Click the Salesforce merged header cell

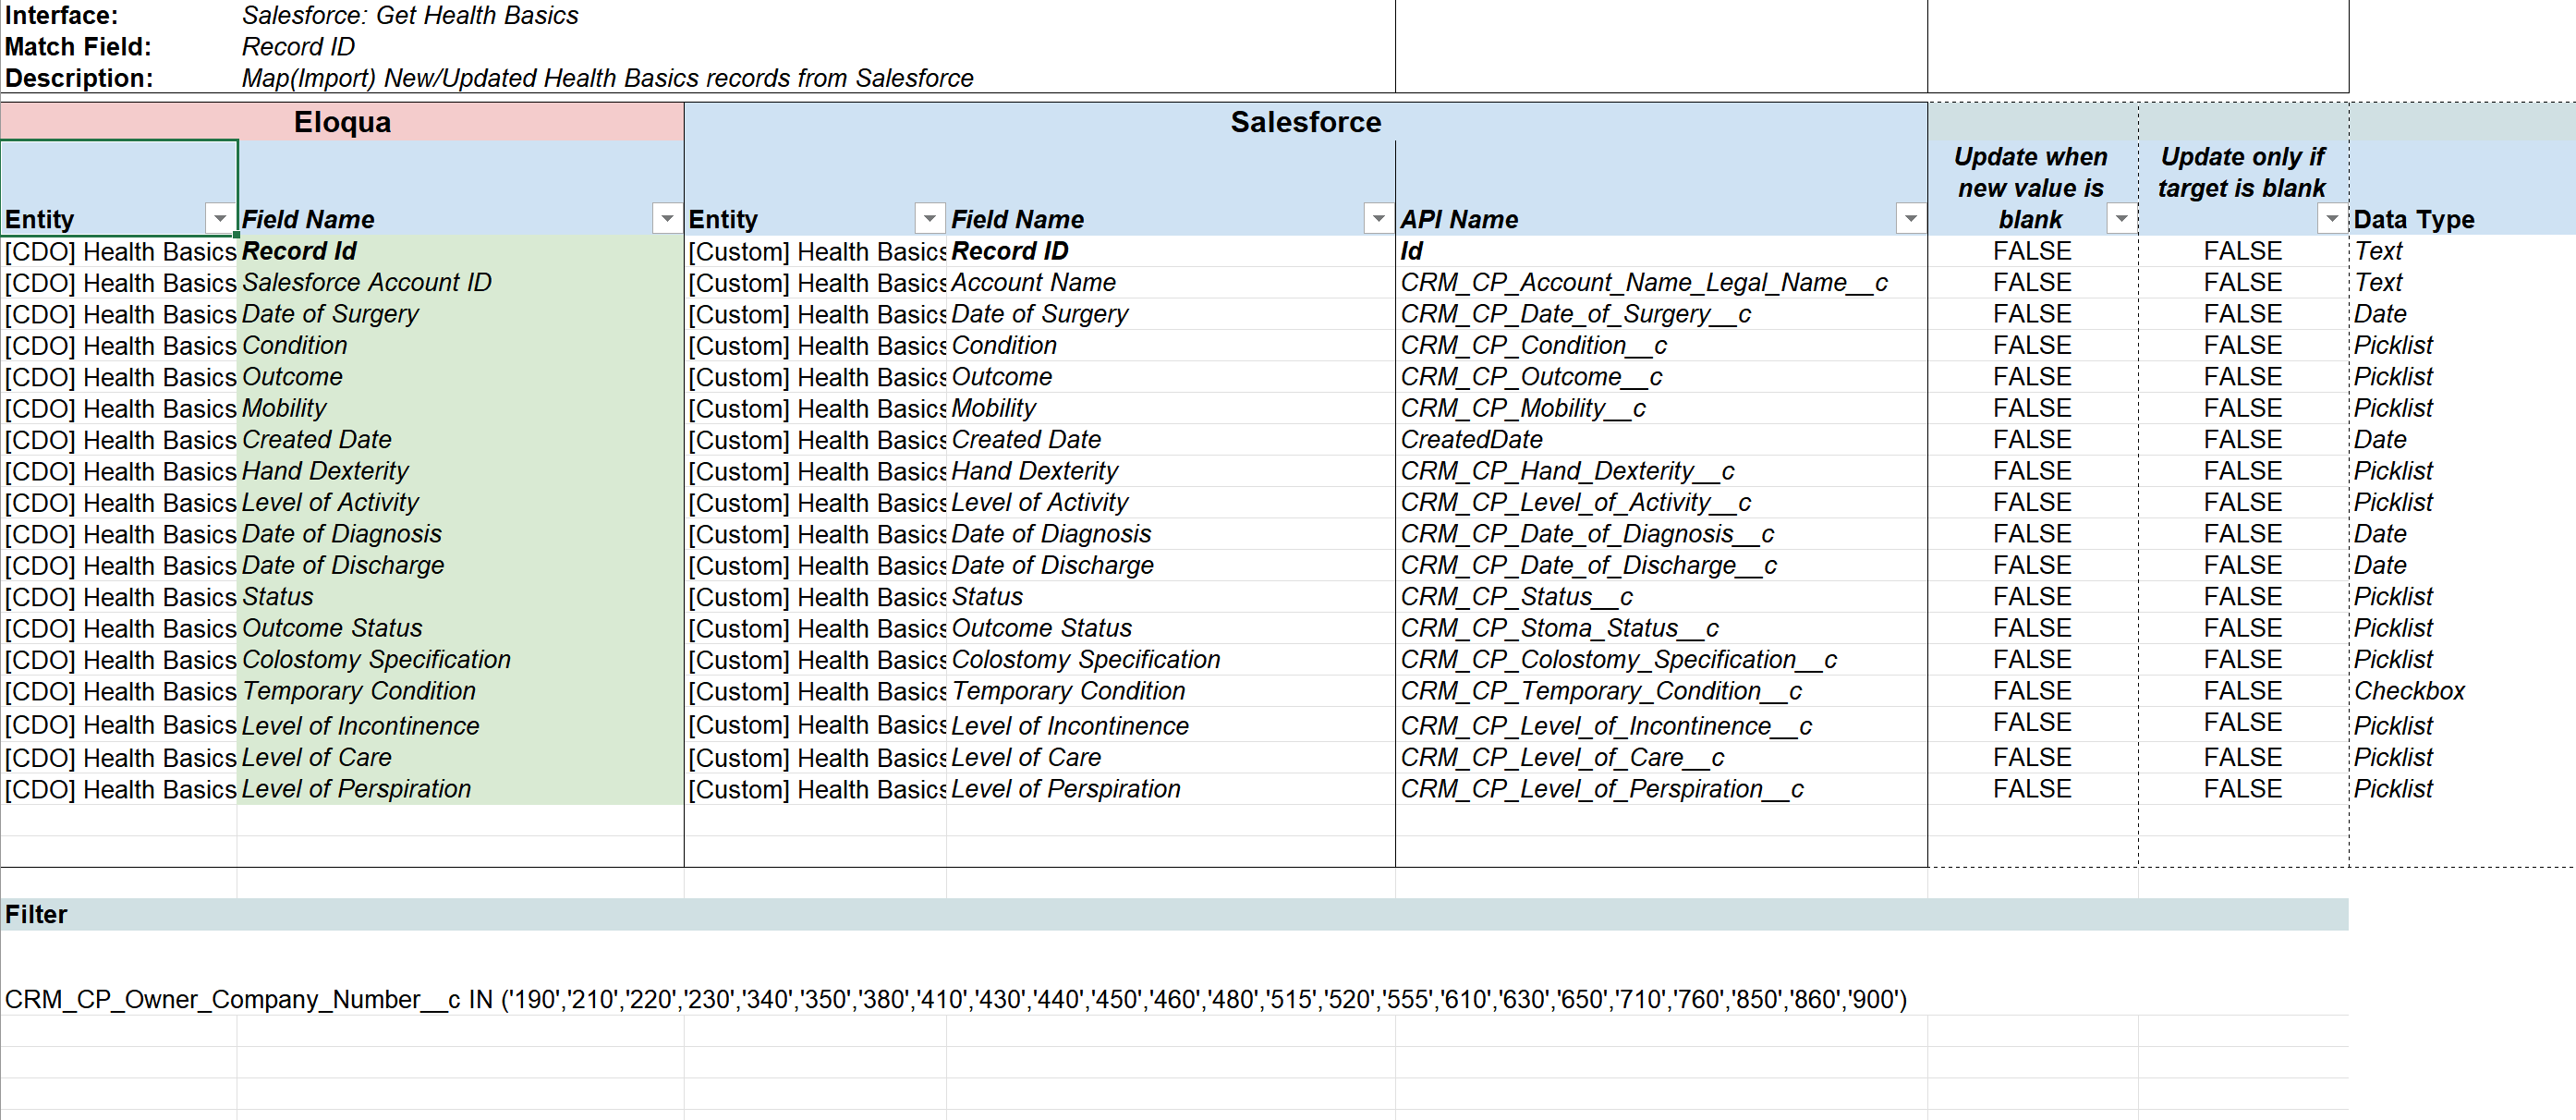(x=1306, y=122)
